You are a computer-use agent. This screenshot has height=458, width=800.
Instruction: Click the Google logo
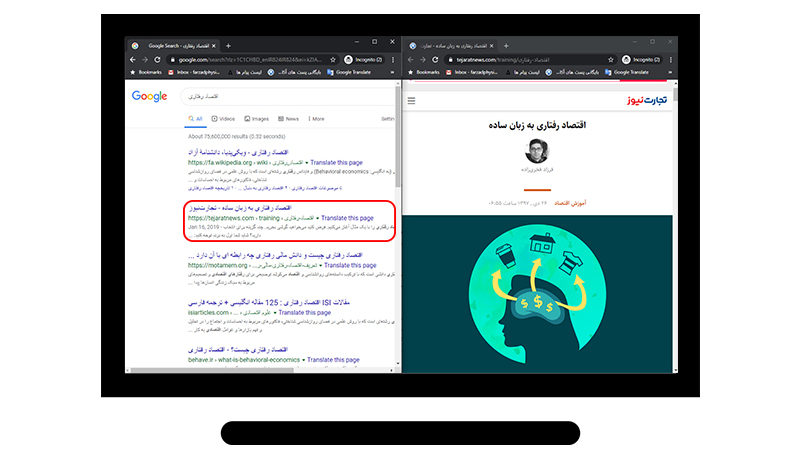click(x=149, y=96)
